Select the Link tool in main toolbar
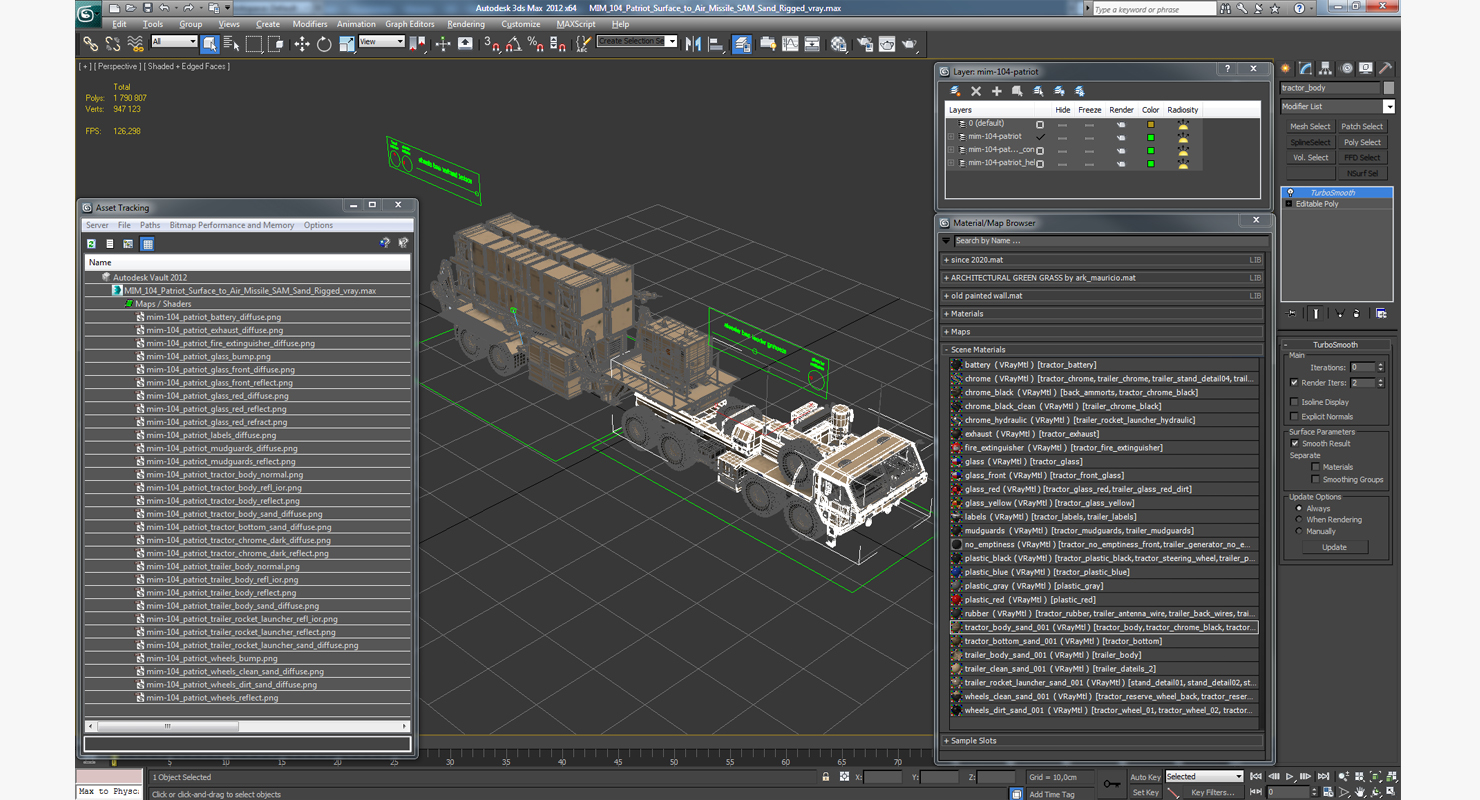Image resolution: width=1480 pixels, height=800 pixels. coord(90,44)
